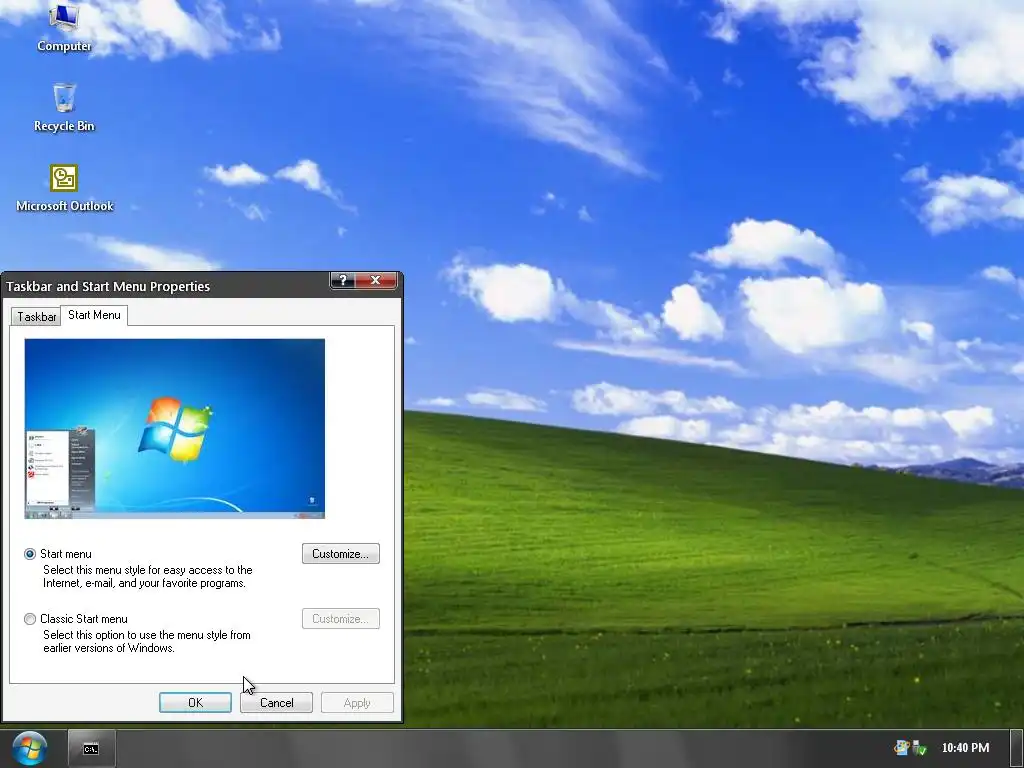Open the Computer desktop icon

click(64, 27)
